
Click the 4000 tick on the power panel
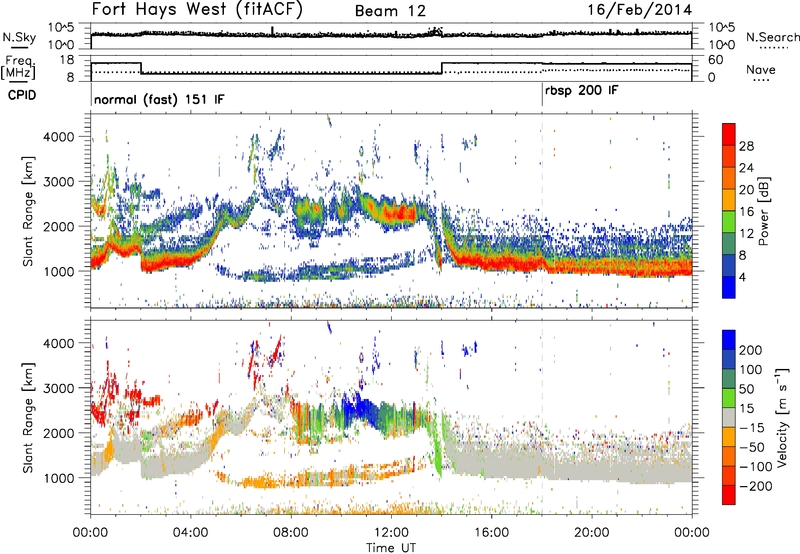tap(59, 137)
